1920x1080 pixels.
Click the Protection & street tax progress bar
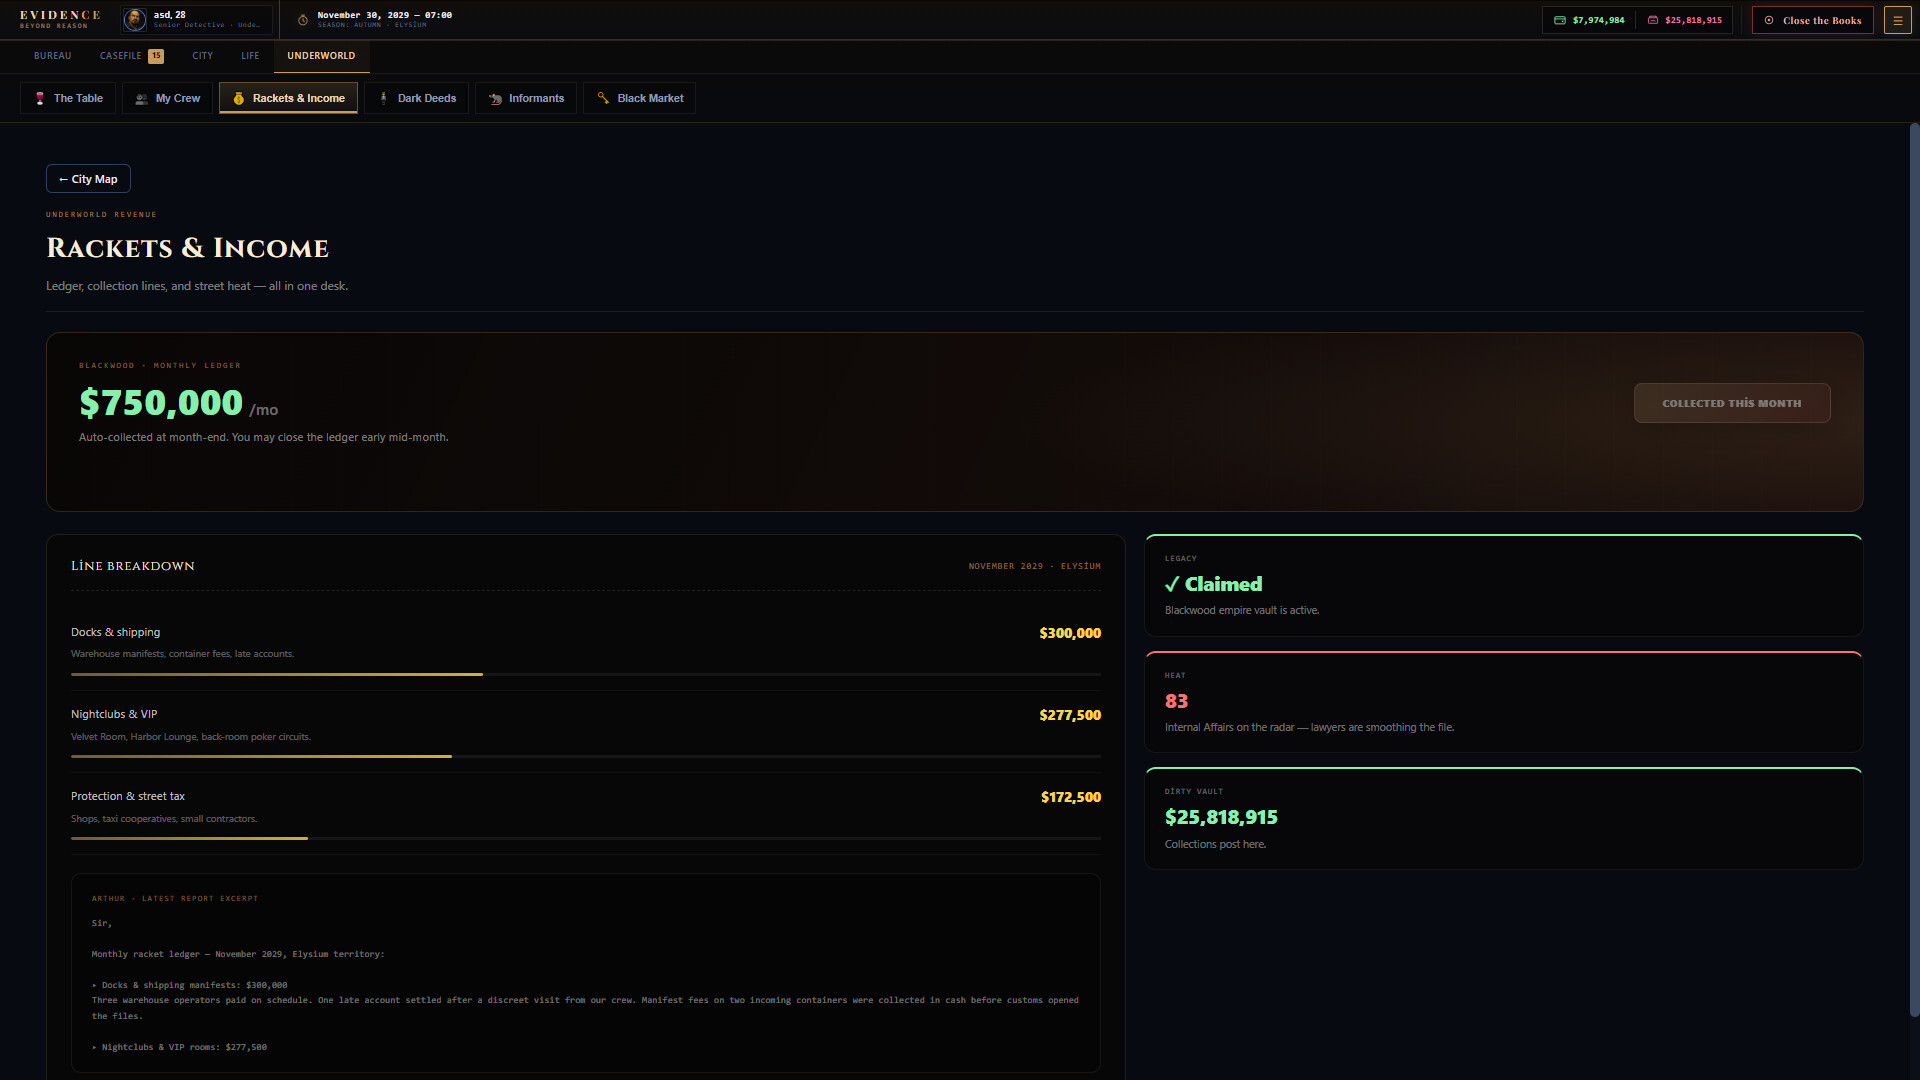click(586, 839)
